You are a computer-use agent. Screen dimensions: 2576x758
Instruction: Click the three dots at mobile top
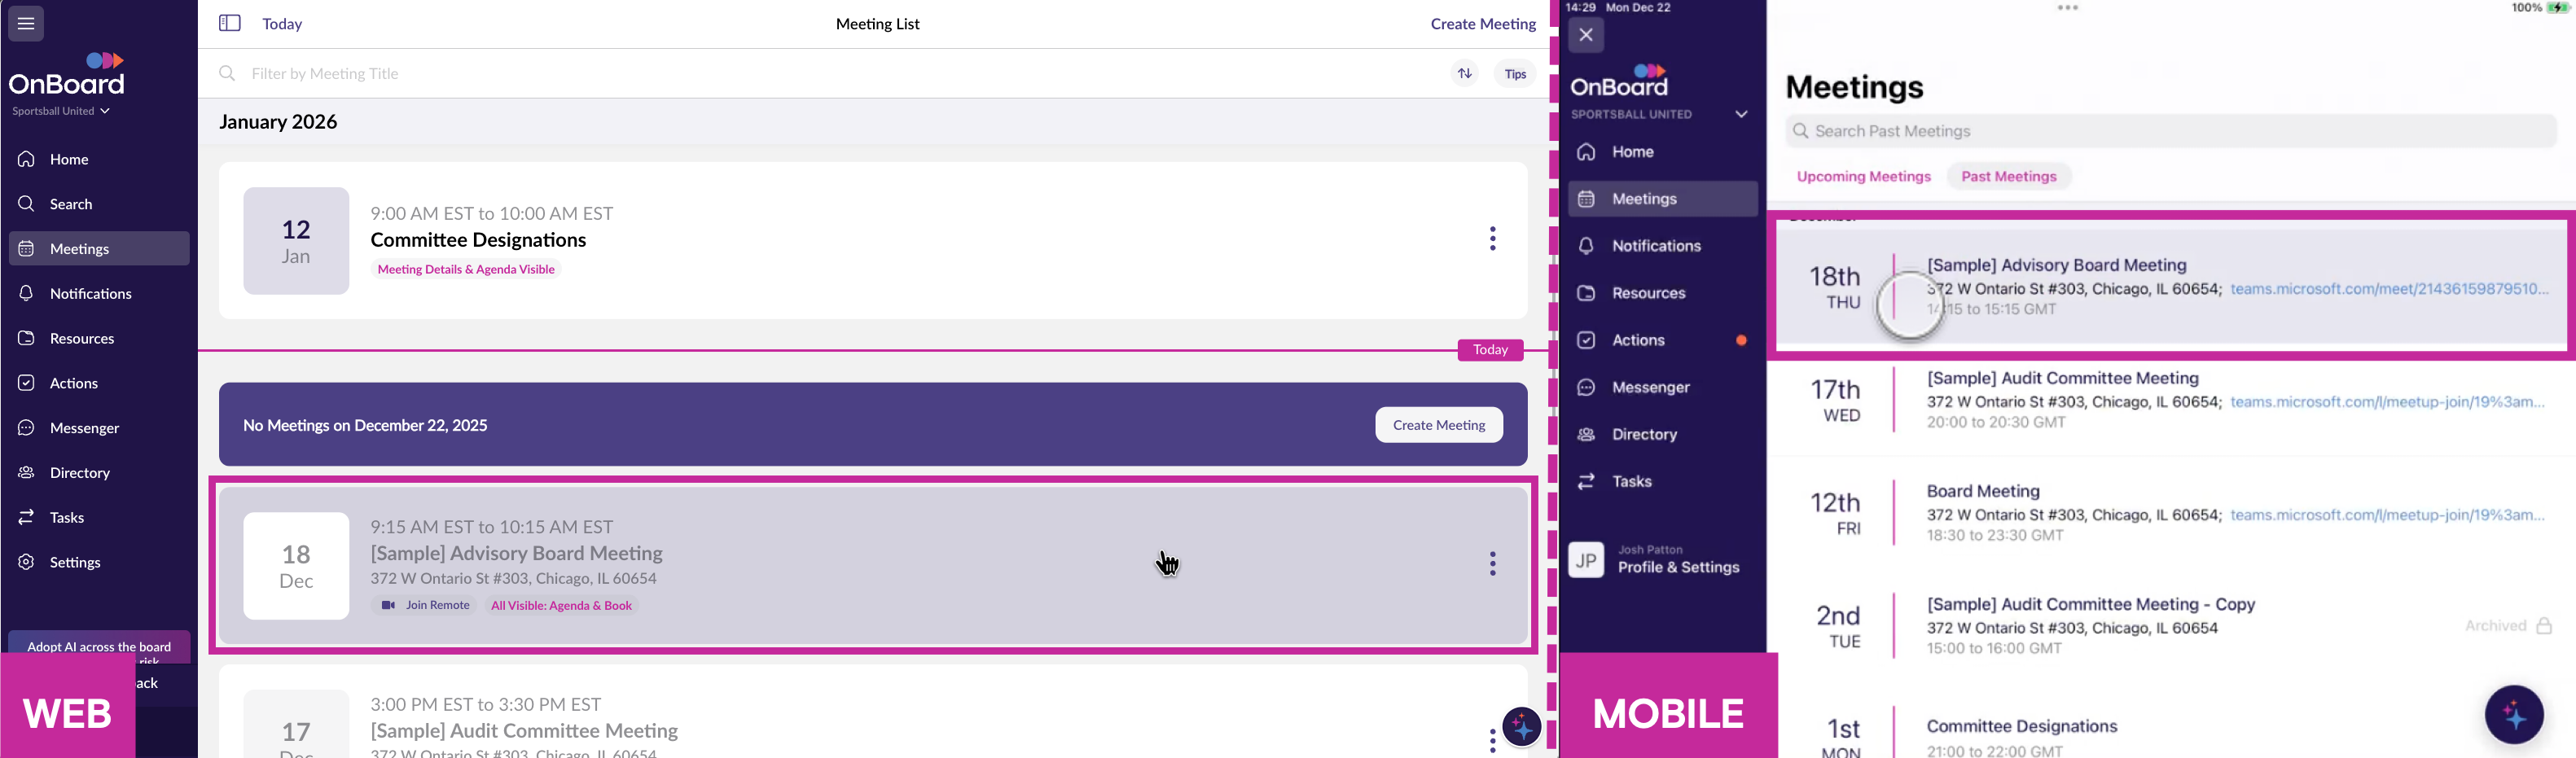[x=2067, y=8]
